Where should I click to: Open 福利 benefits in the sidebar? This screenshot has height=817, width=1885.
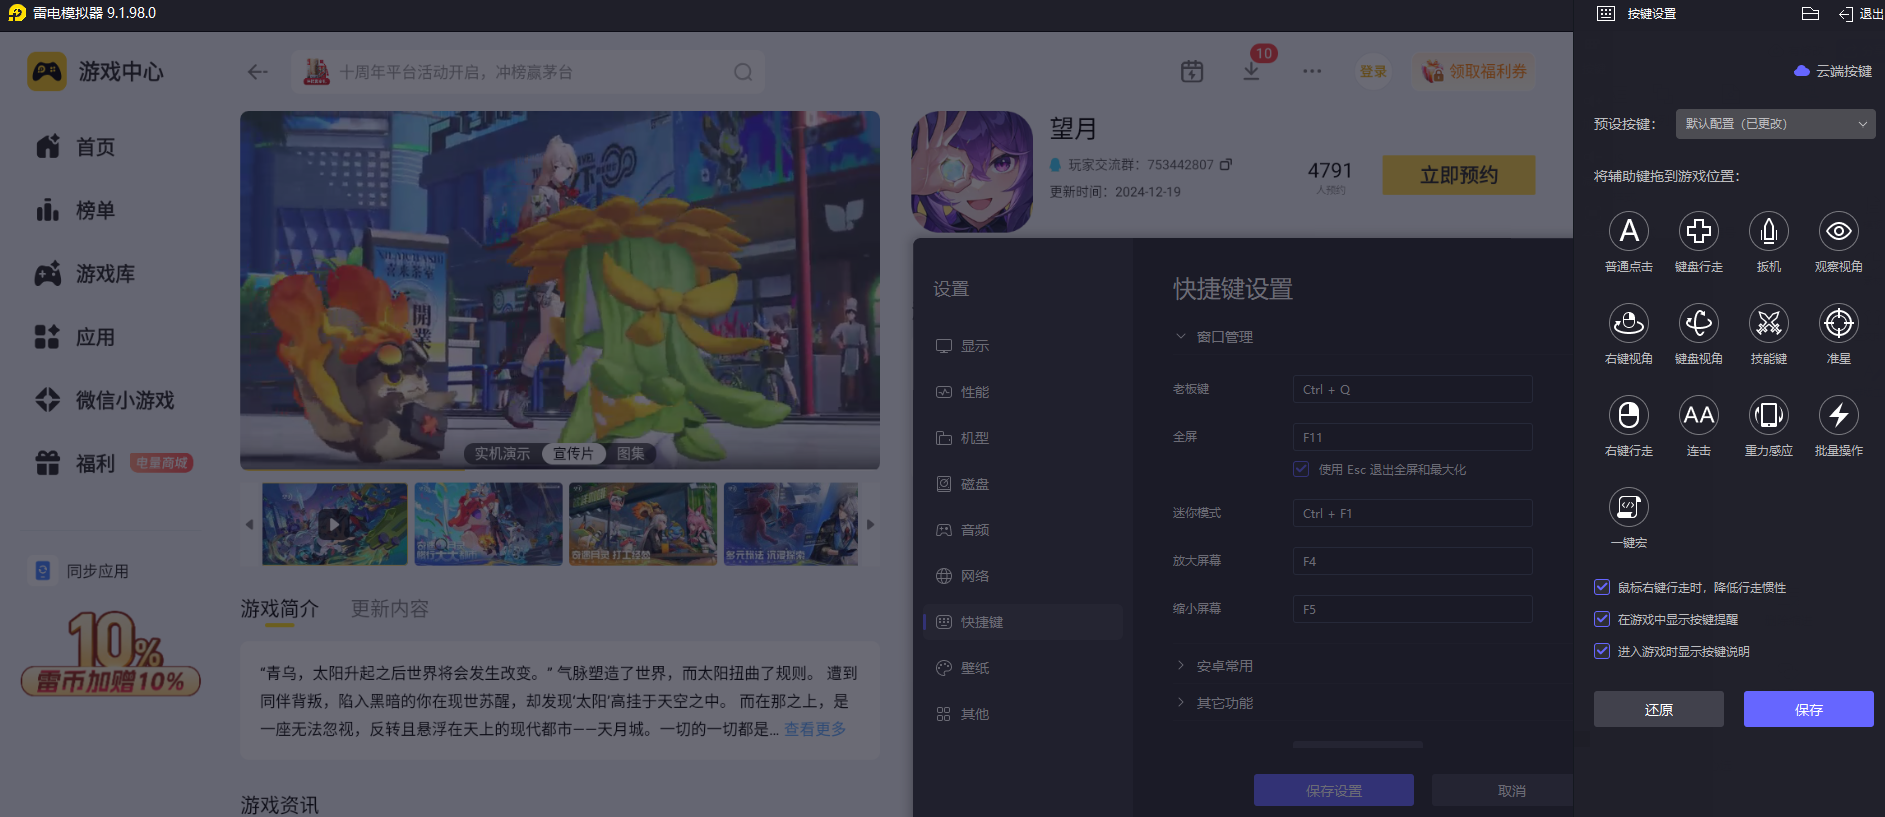[x=76, y=463]
